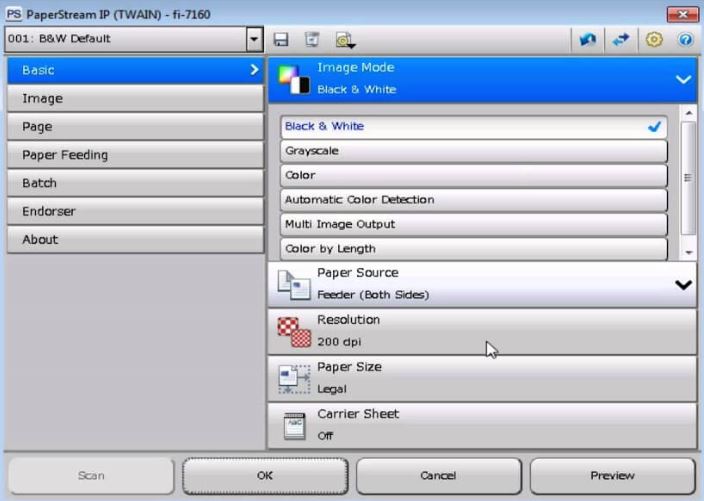Expand the Paper Size Legal setting
Viewport: 704px width, 501px height.
tap(482, 378)
